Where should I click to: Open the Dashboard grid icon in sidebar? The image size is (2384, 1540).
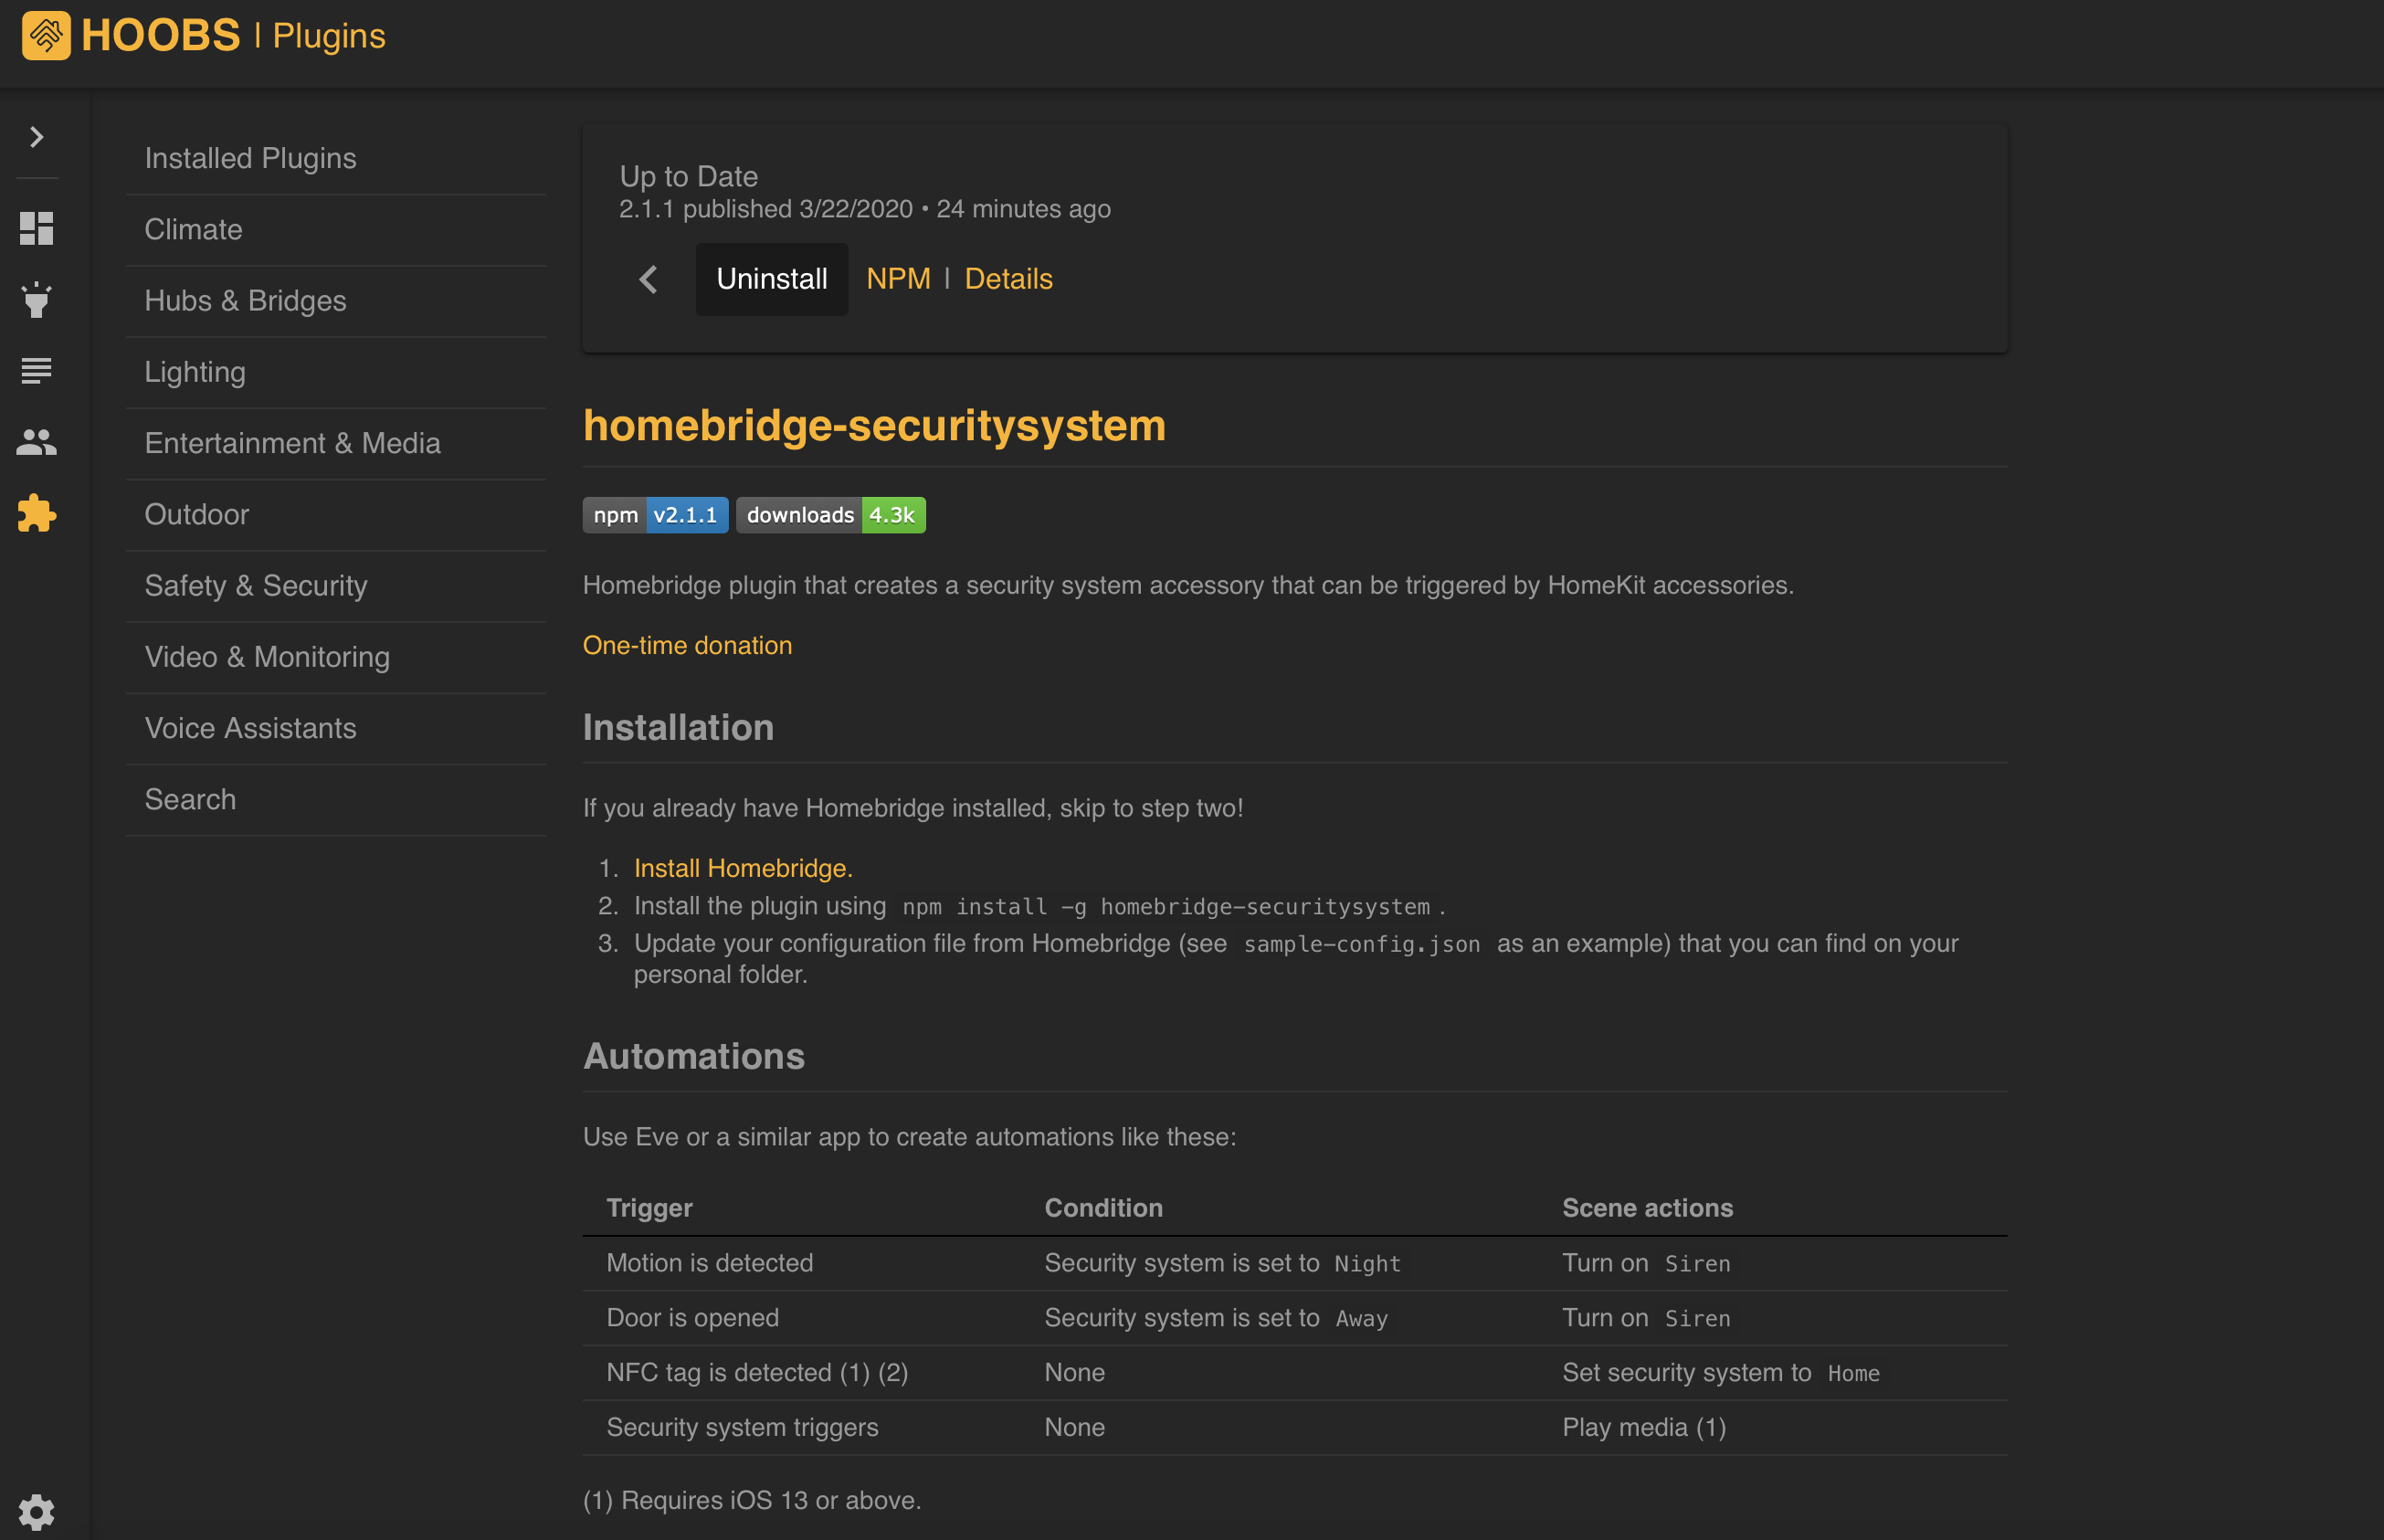[37, 228]
